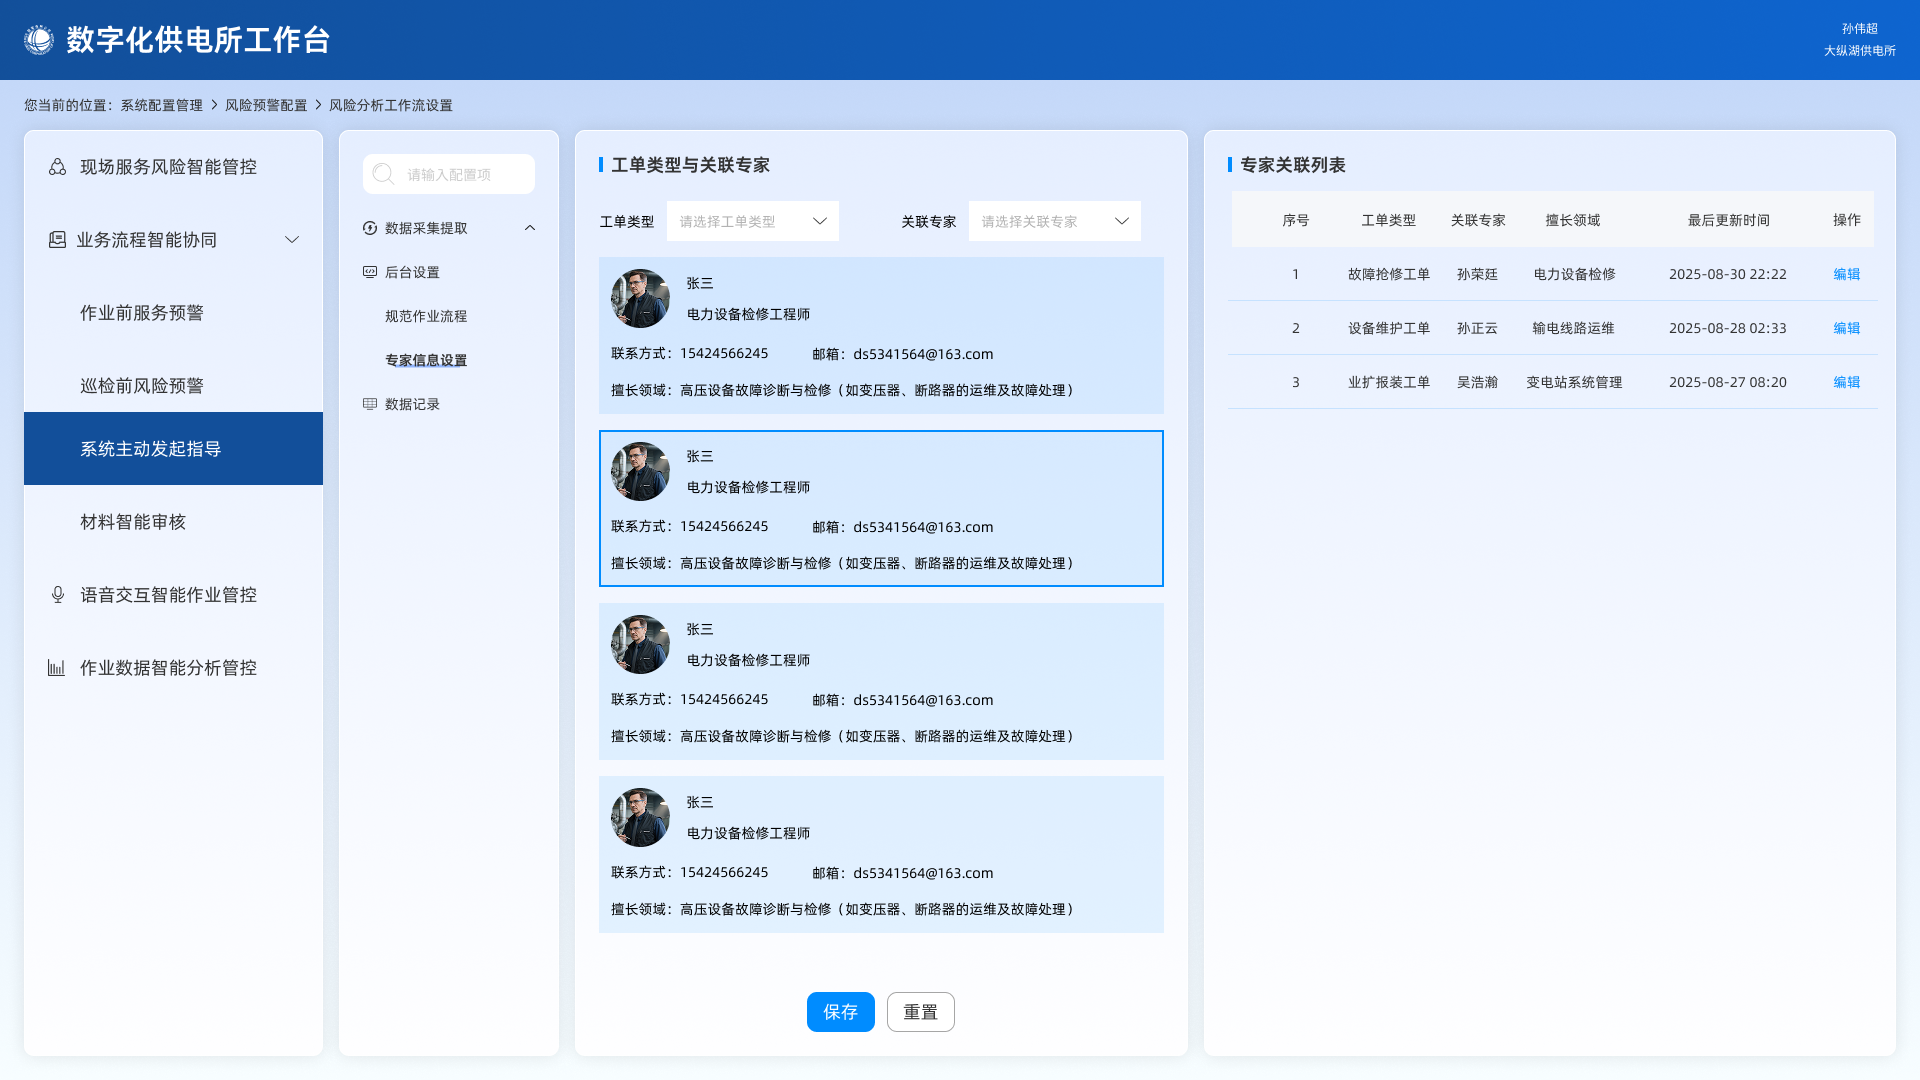Image resolution: width=1920 pixels, height=1080 pixels.
Task: Click the search magnifier icon in config box
Action: [x=383, y=174]
